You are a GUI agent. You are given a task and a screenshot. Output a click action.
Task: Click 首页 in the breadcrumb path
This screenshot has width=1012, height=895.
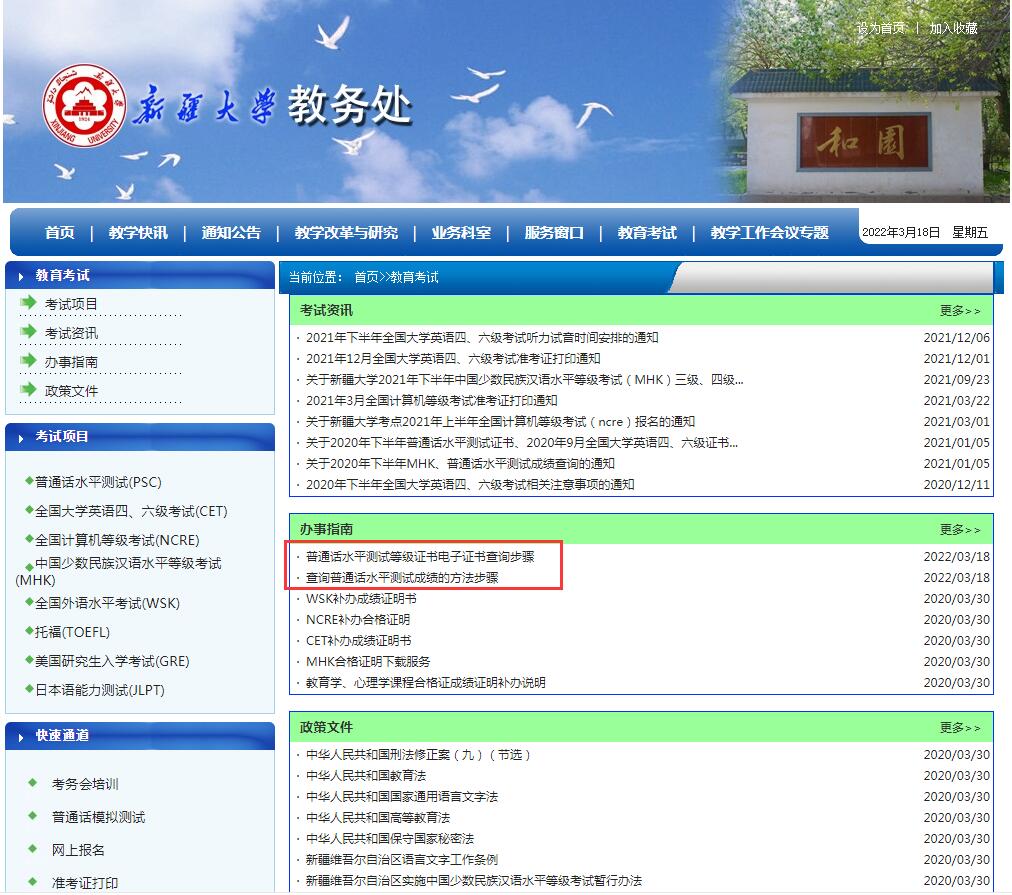pyautogui.click(x=366, y=277)
